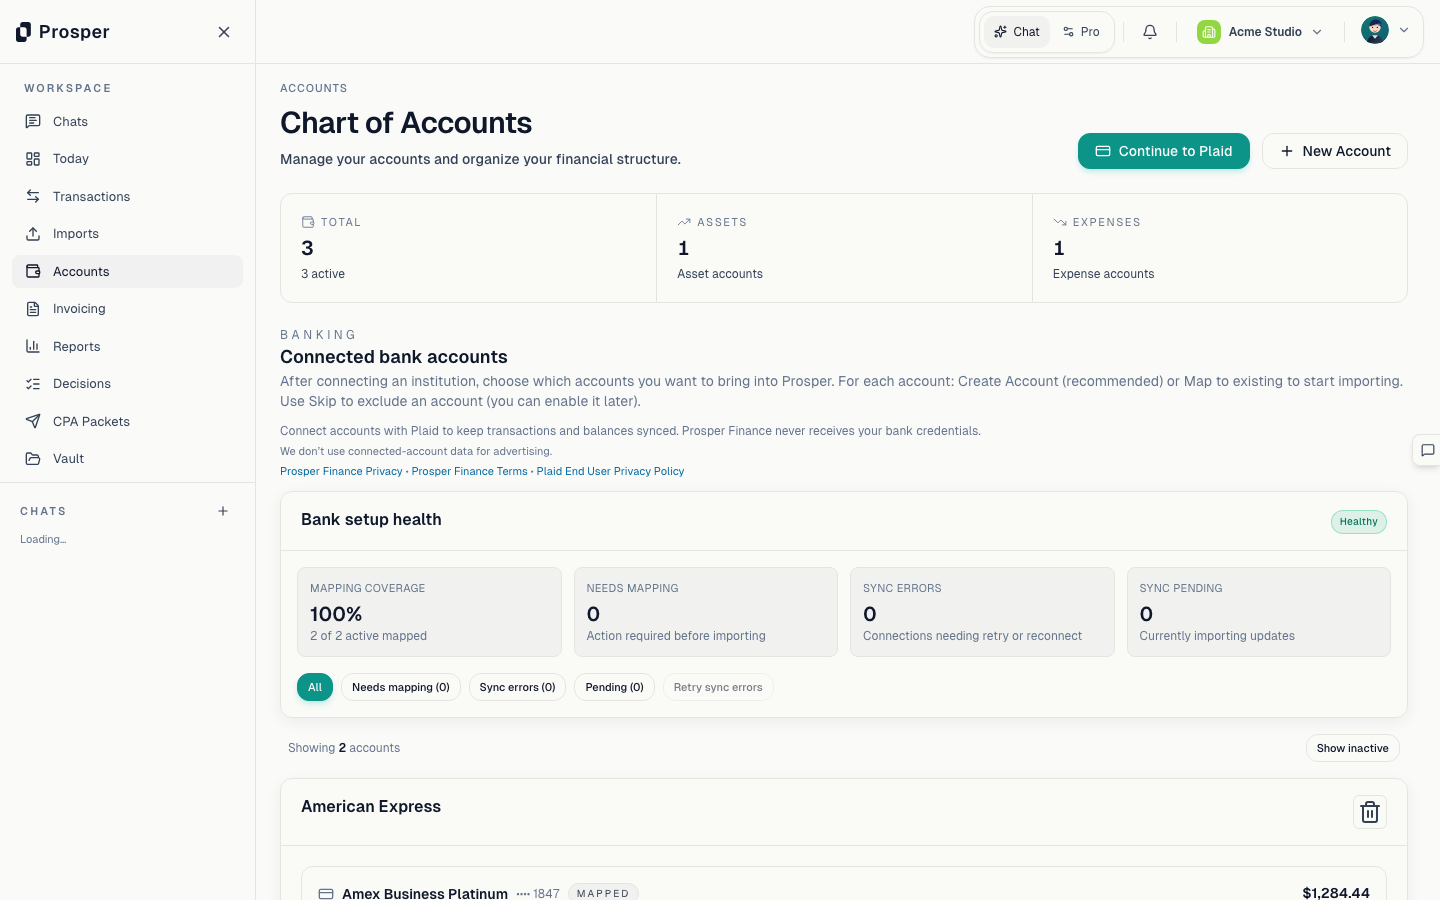The width and height of the screenshot is (1440, 900).
Task: Open the user profile dropdown chevron
Action: 1404,30
